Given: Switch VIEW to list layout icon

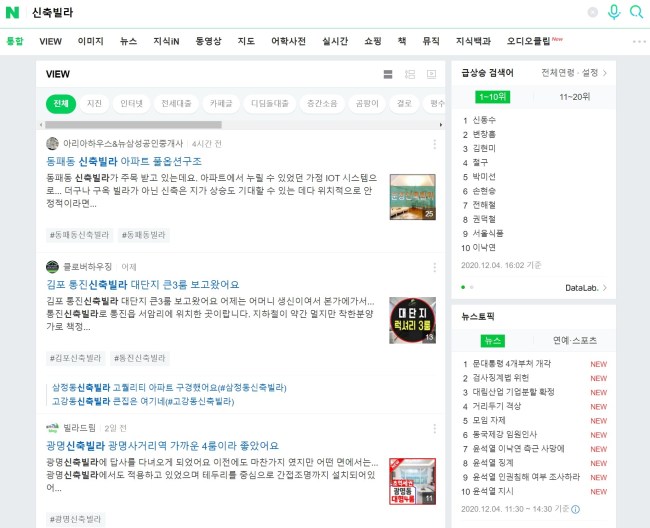Looking at the screenshot, I should (388, 74).
